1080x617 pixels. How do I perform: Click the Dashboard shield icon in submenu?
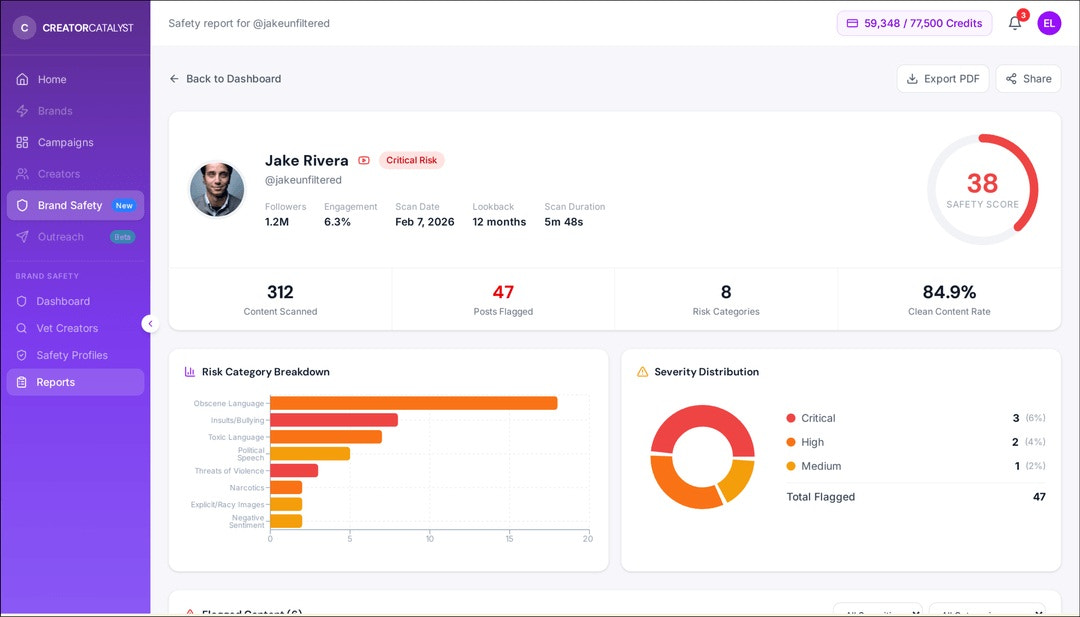[21, 301]
